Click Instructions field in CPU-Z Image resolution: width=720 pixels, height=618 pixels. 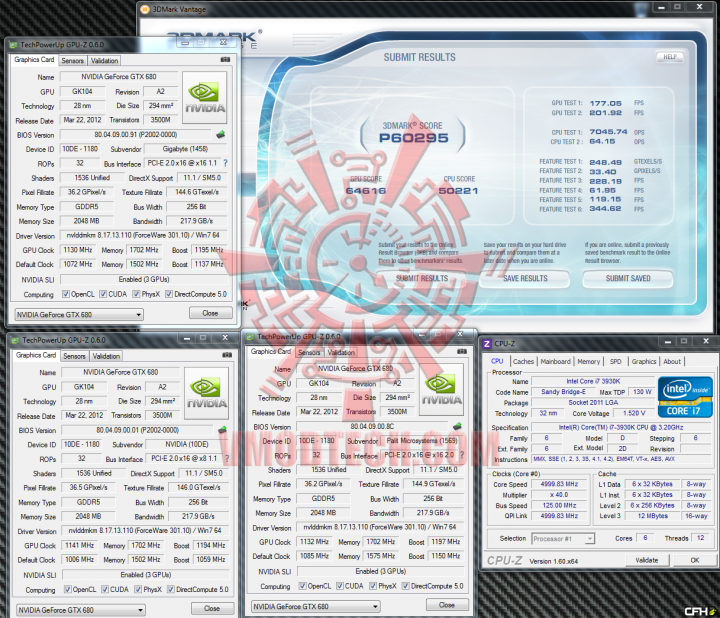[x=621, y=459]
